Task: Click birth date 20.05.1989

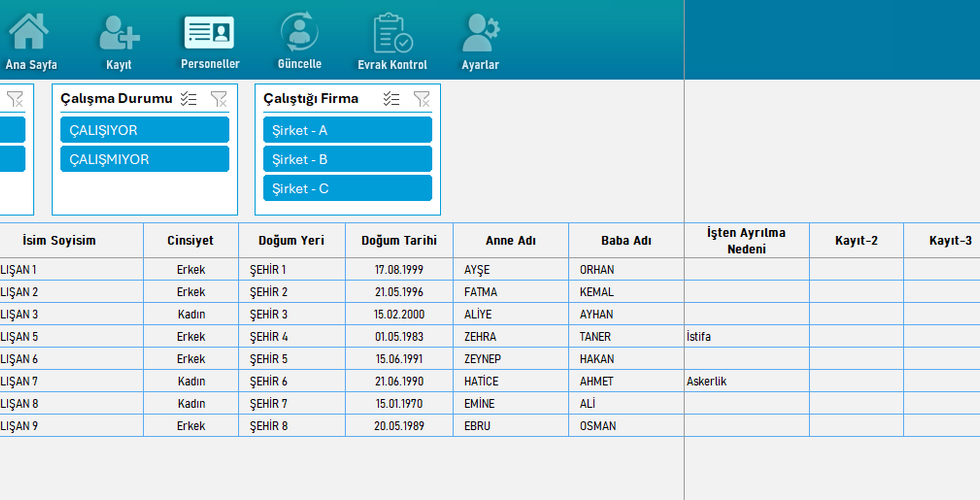Action: pos(399,426)
